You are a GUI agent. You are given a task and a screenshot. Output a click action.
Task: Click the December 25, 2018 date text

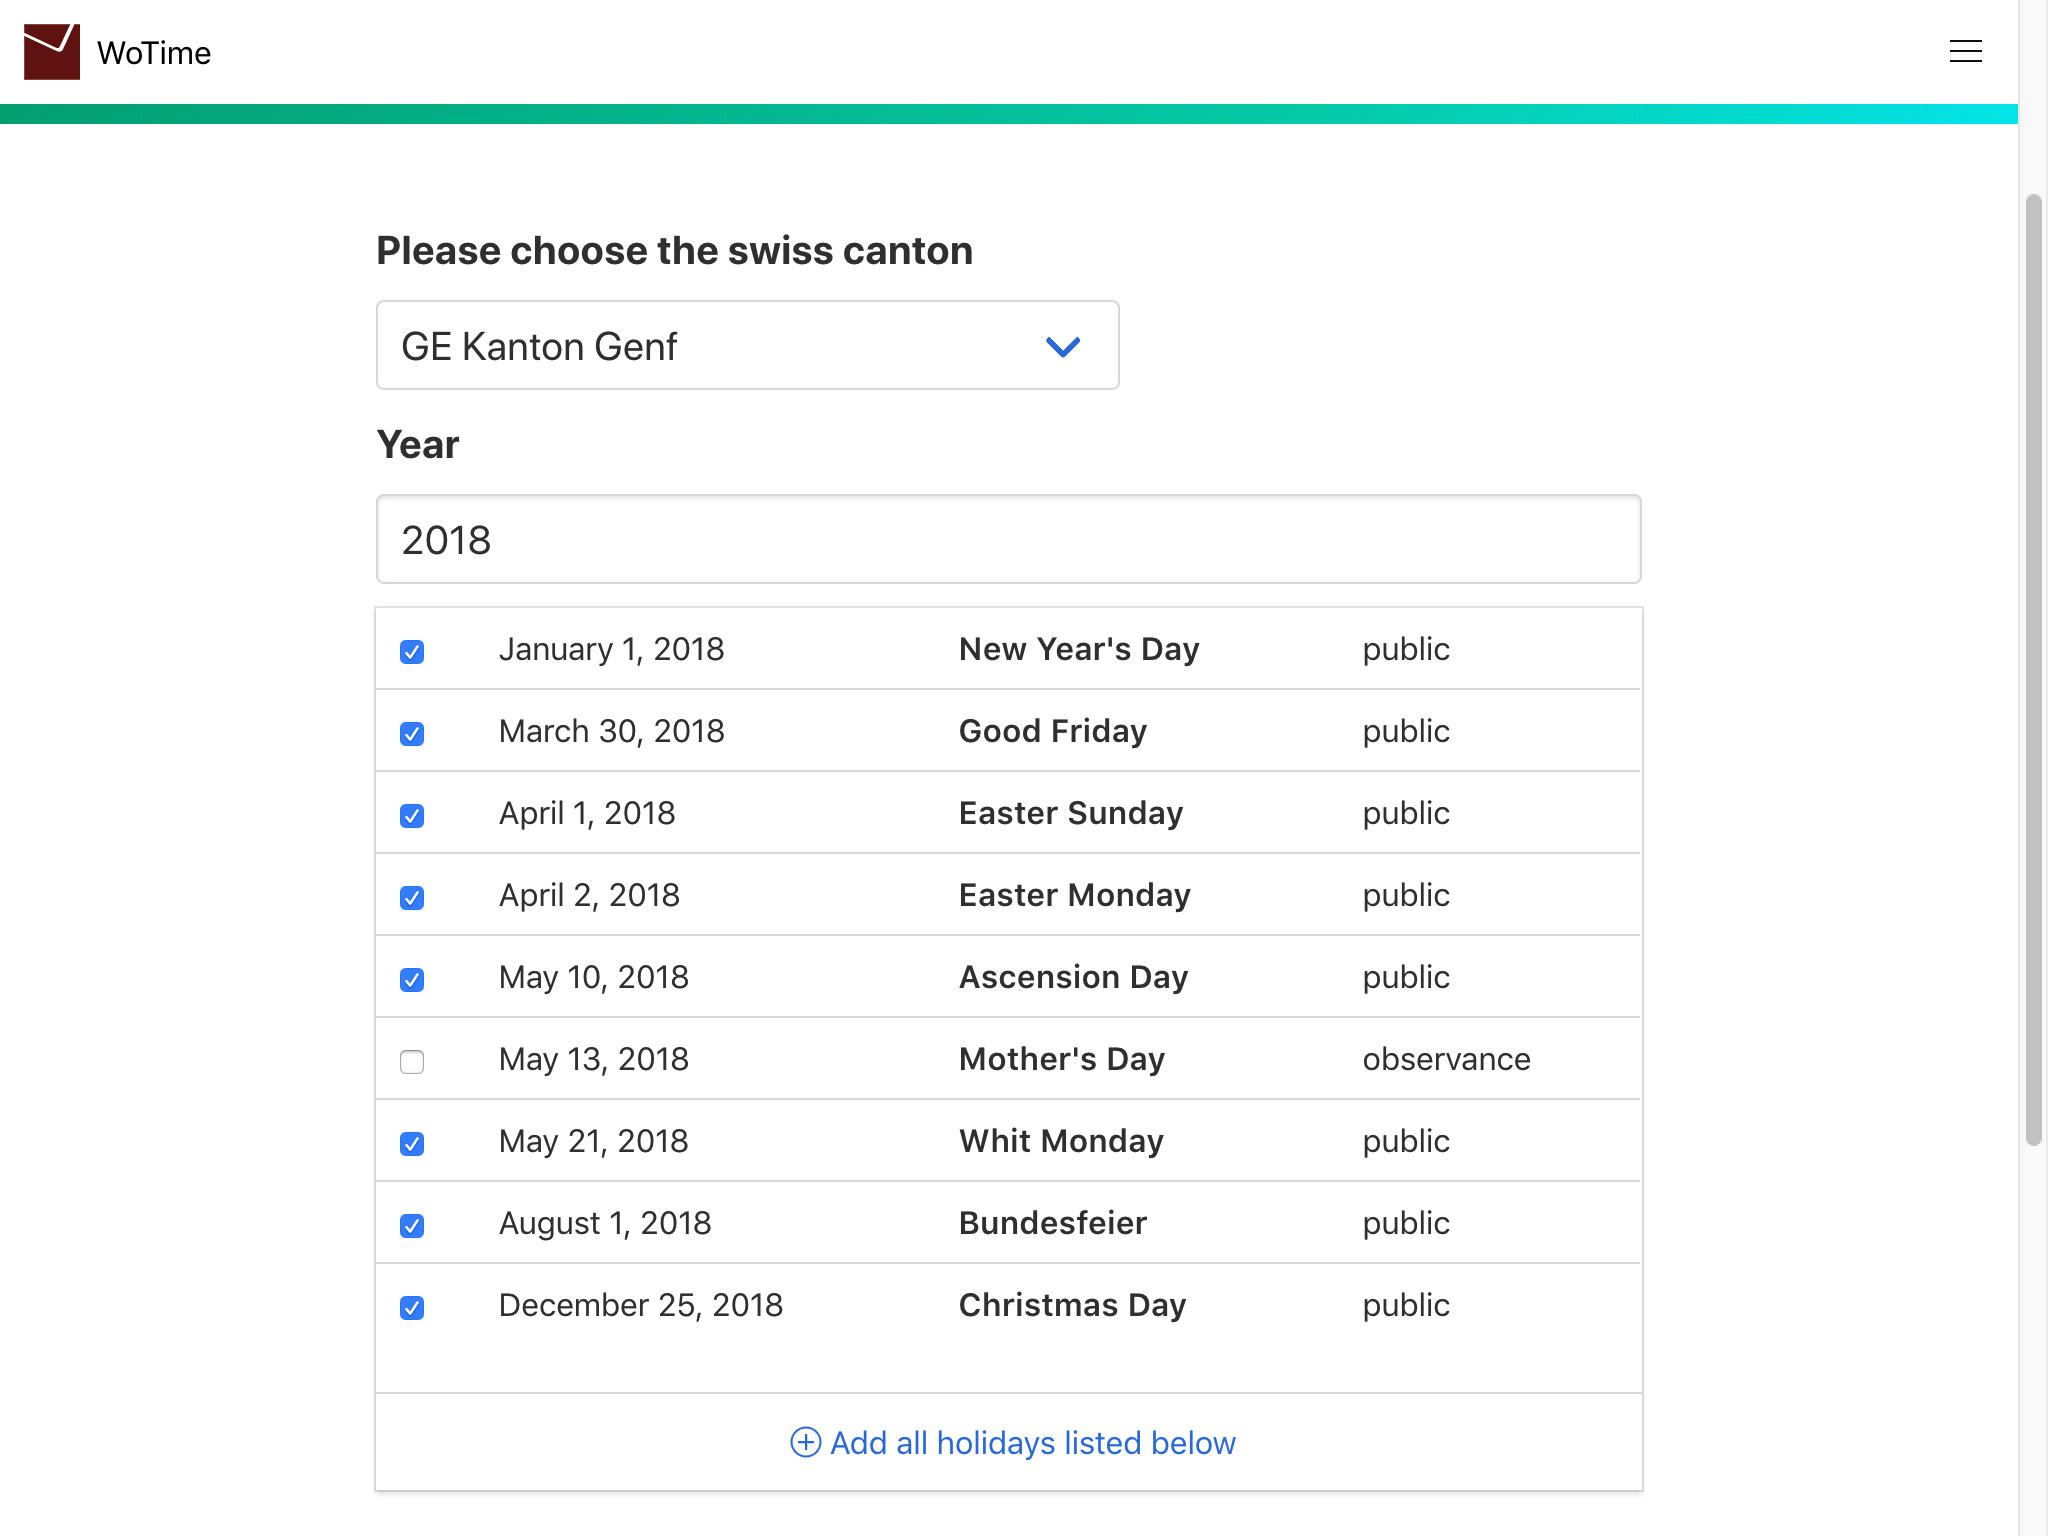pos(640,1305)
